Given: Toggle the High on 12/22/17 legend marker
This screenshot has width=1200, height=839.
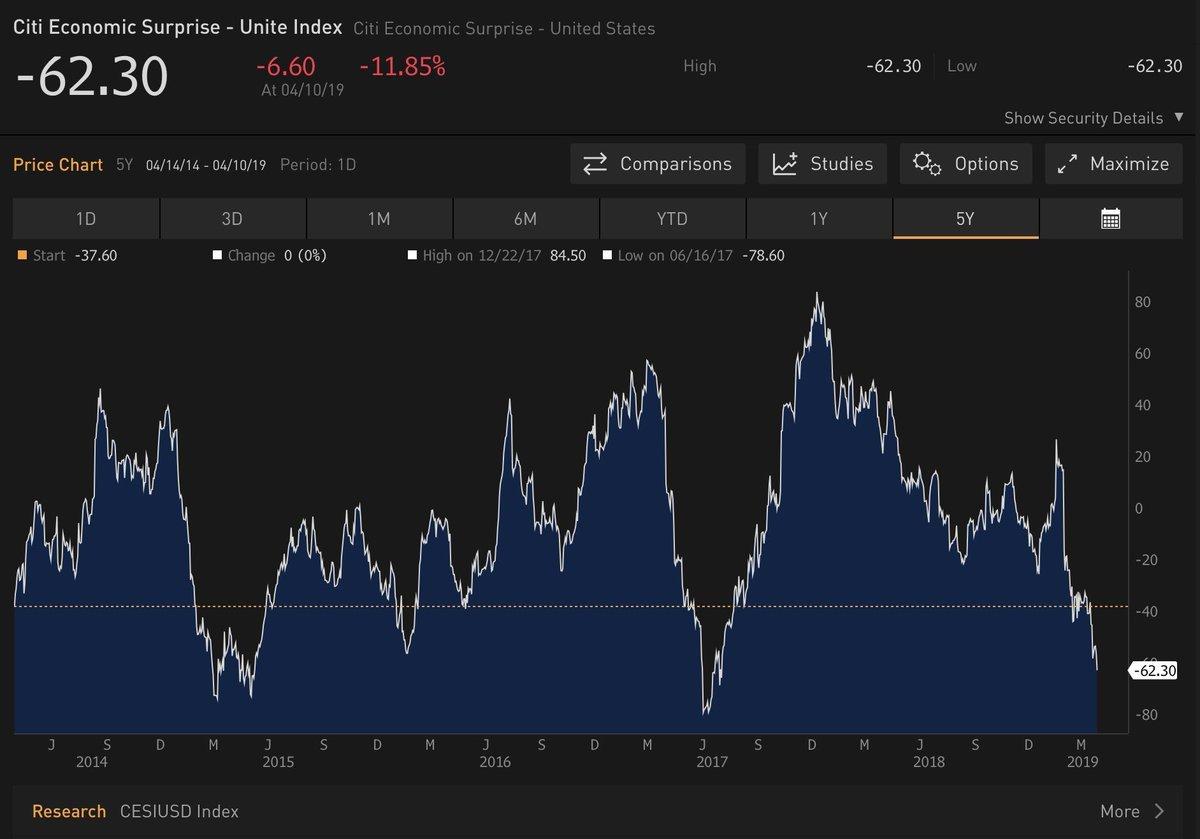Looking at the screenshot, I should (412, 256).
